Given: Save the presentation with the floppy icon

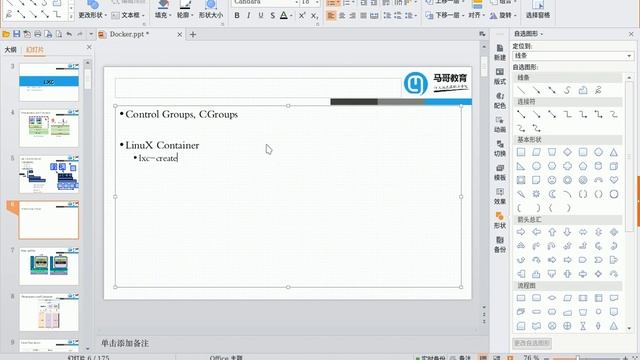Looking at the screenshot, I should 17,34.
